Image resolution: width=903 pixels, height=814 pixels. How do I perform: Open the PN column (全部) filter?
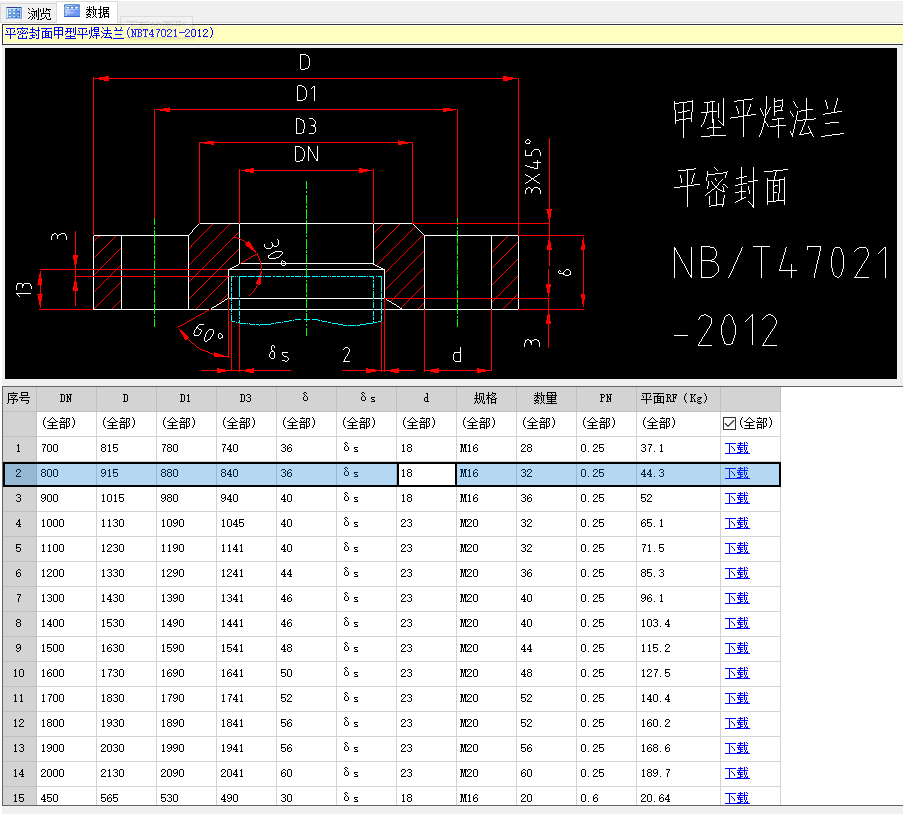click(x=597, y=423)
